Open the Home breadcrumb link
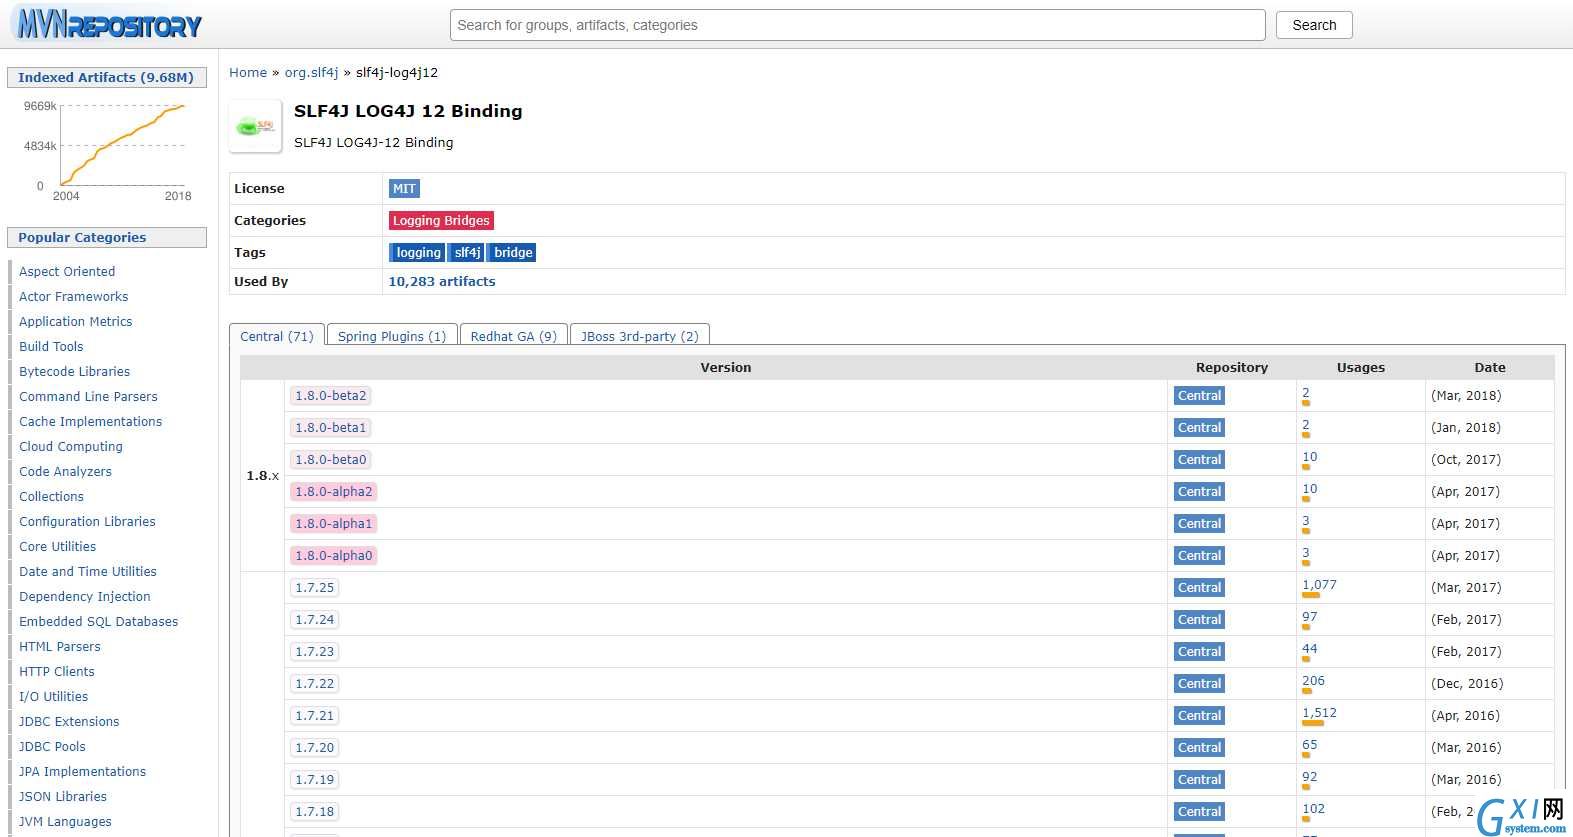 (248, 73)
